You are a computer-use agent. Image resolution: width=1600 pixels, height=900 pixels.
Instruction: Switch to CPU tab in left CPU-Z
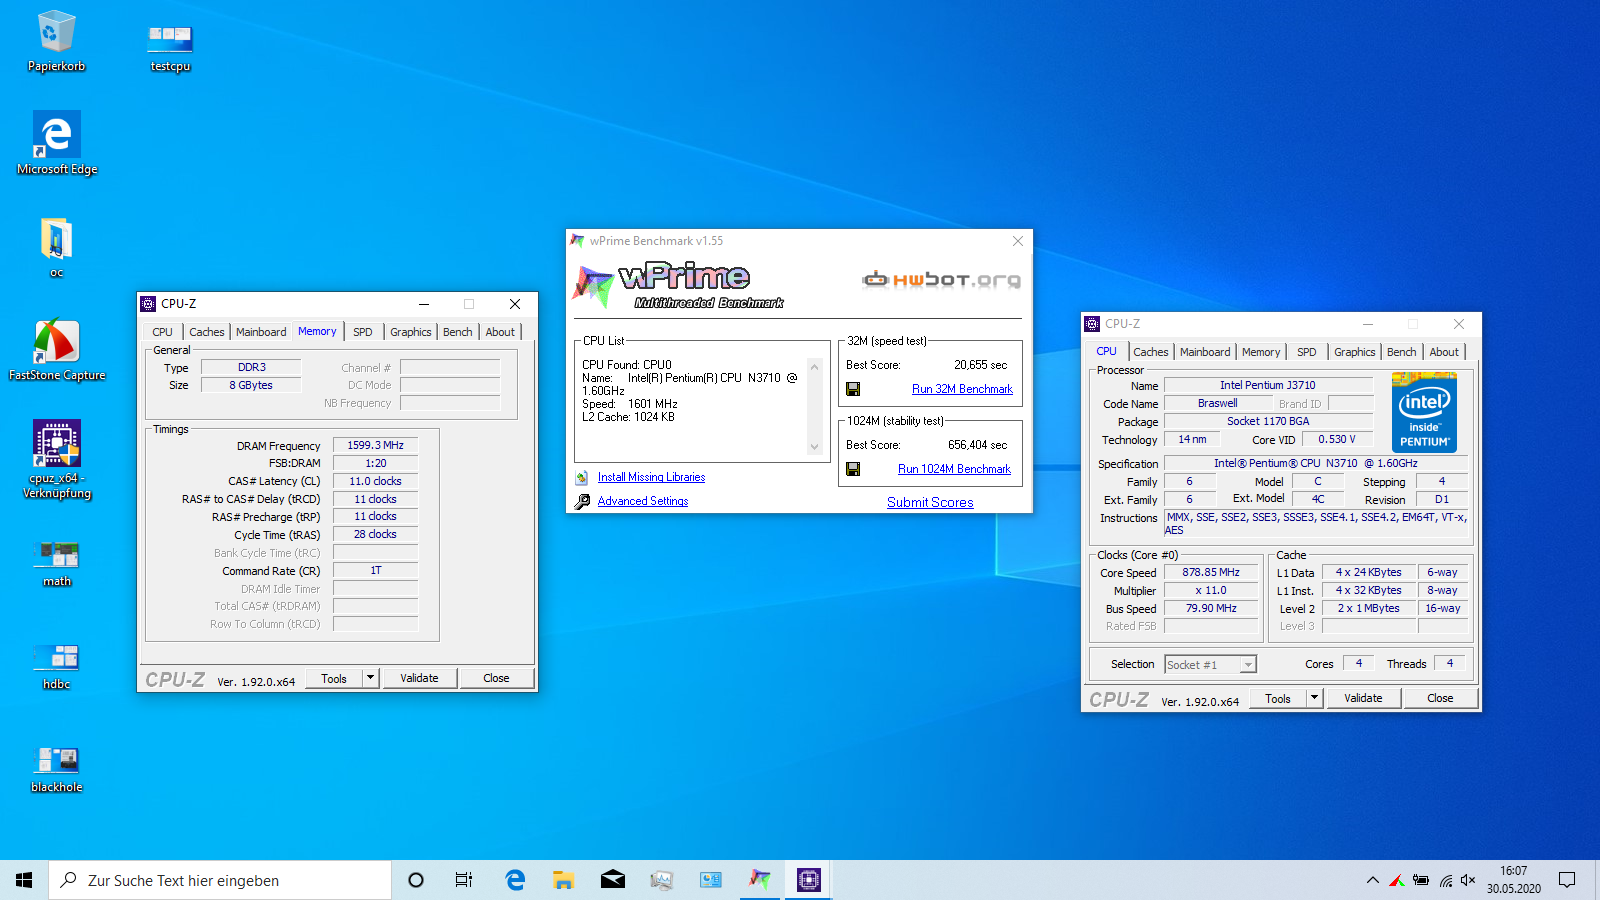(x=162, y=332)
